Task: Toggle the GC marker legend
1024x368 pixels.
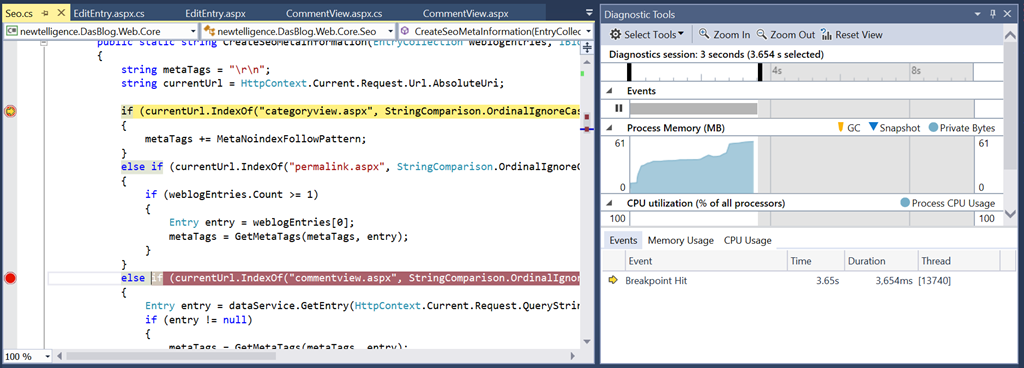Action: coord(849,128)
